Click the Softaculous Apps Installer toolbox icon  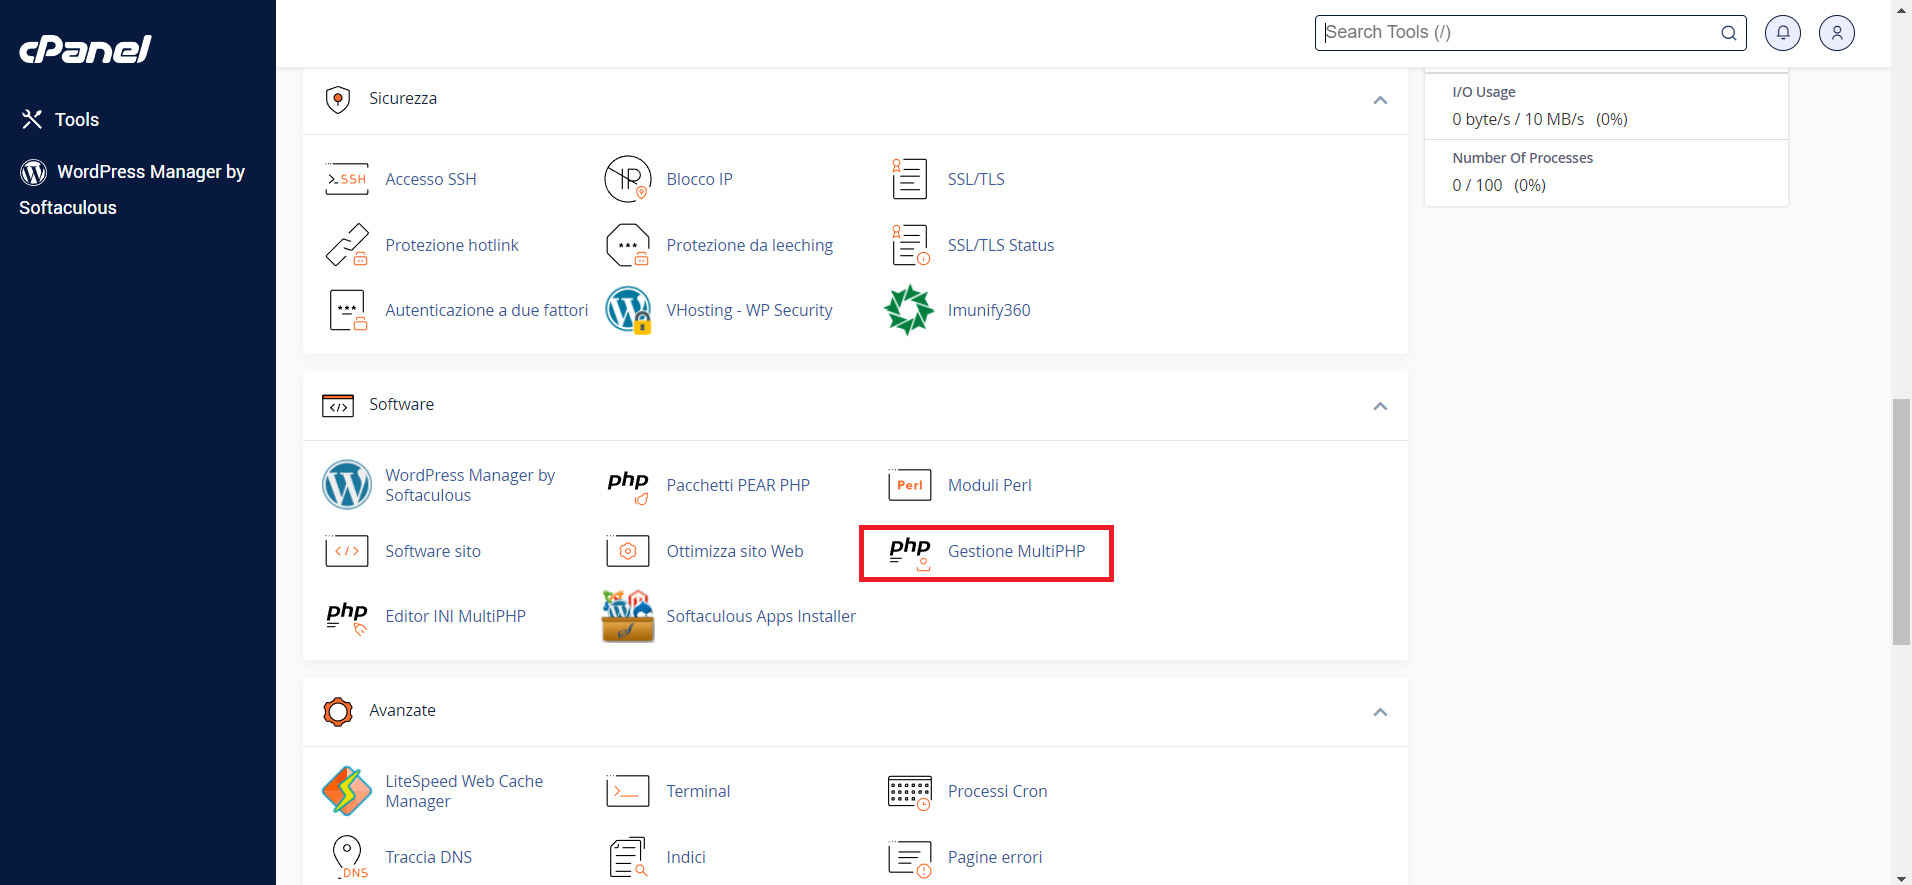pos(628,616)
